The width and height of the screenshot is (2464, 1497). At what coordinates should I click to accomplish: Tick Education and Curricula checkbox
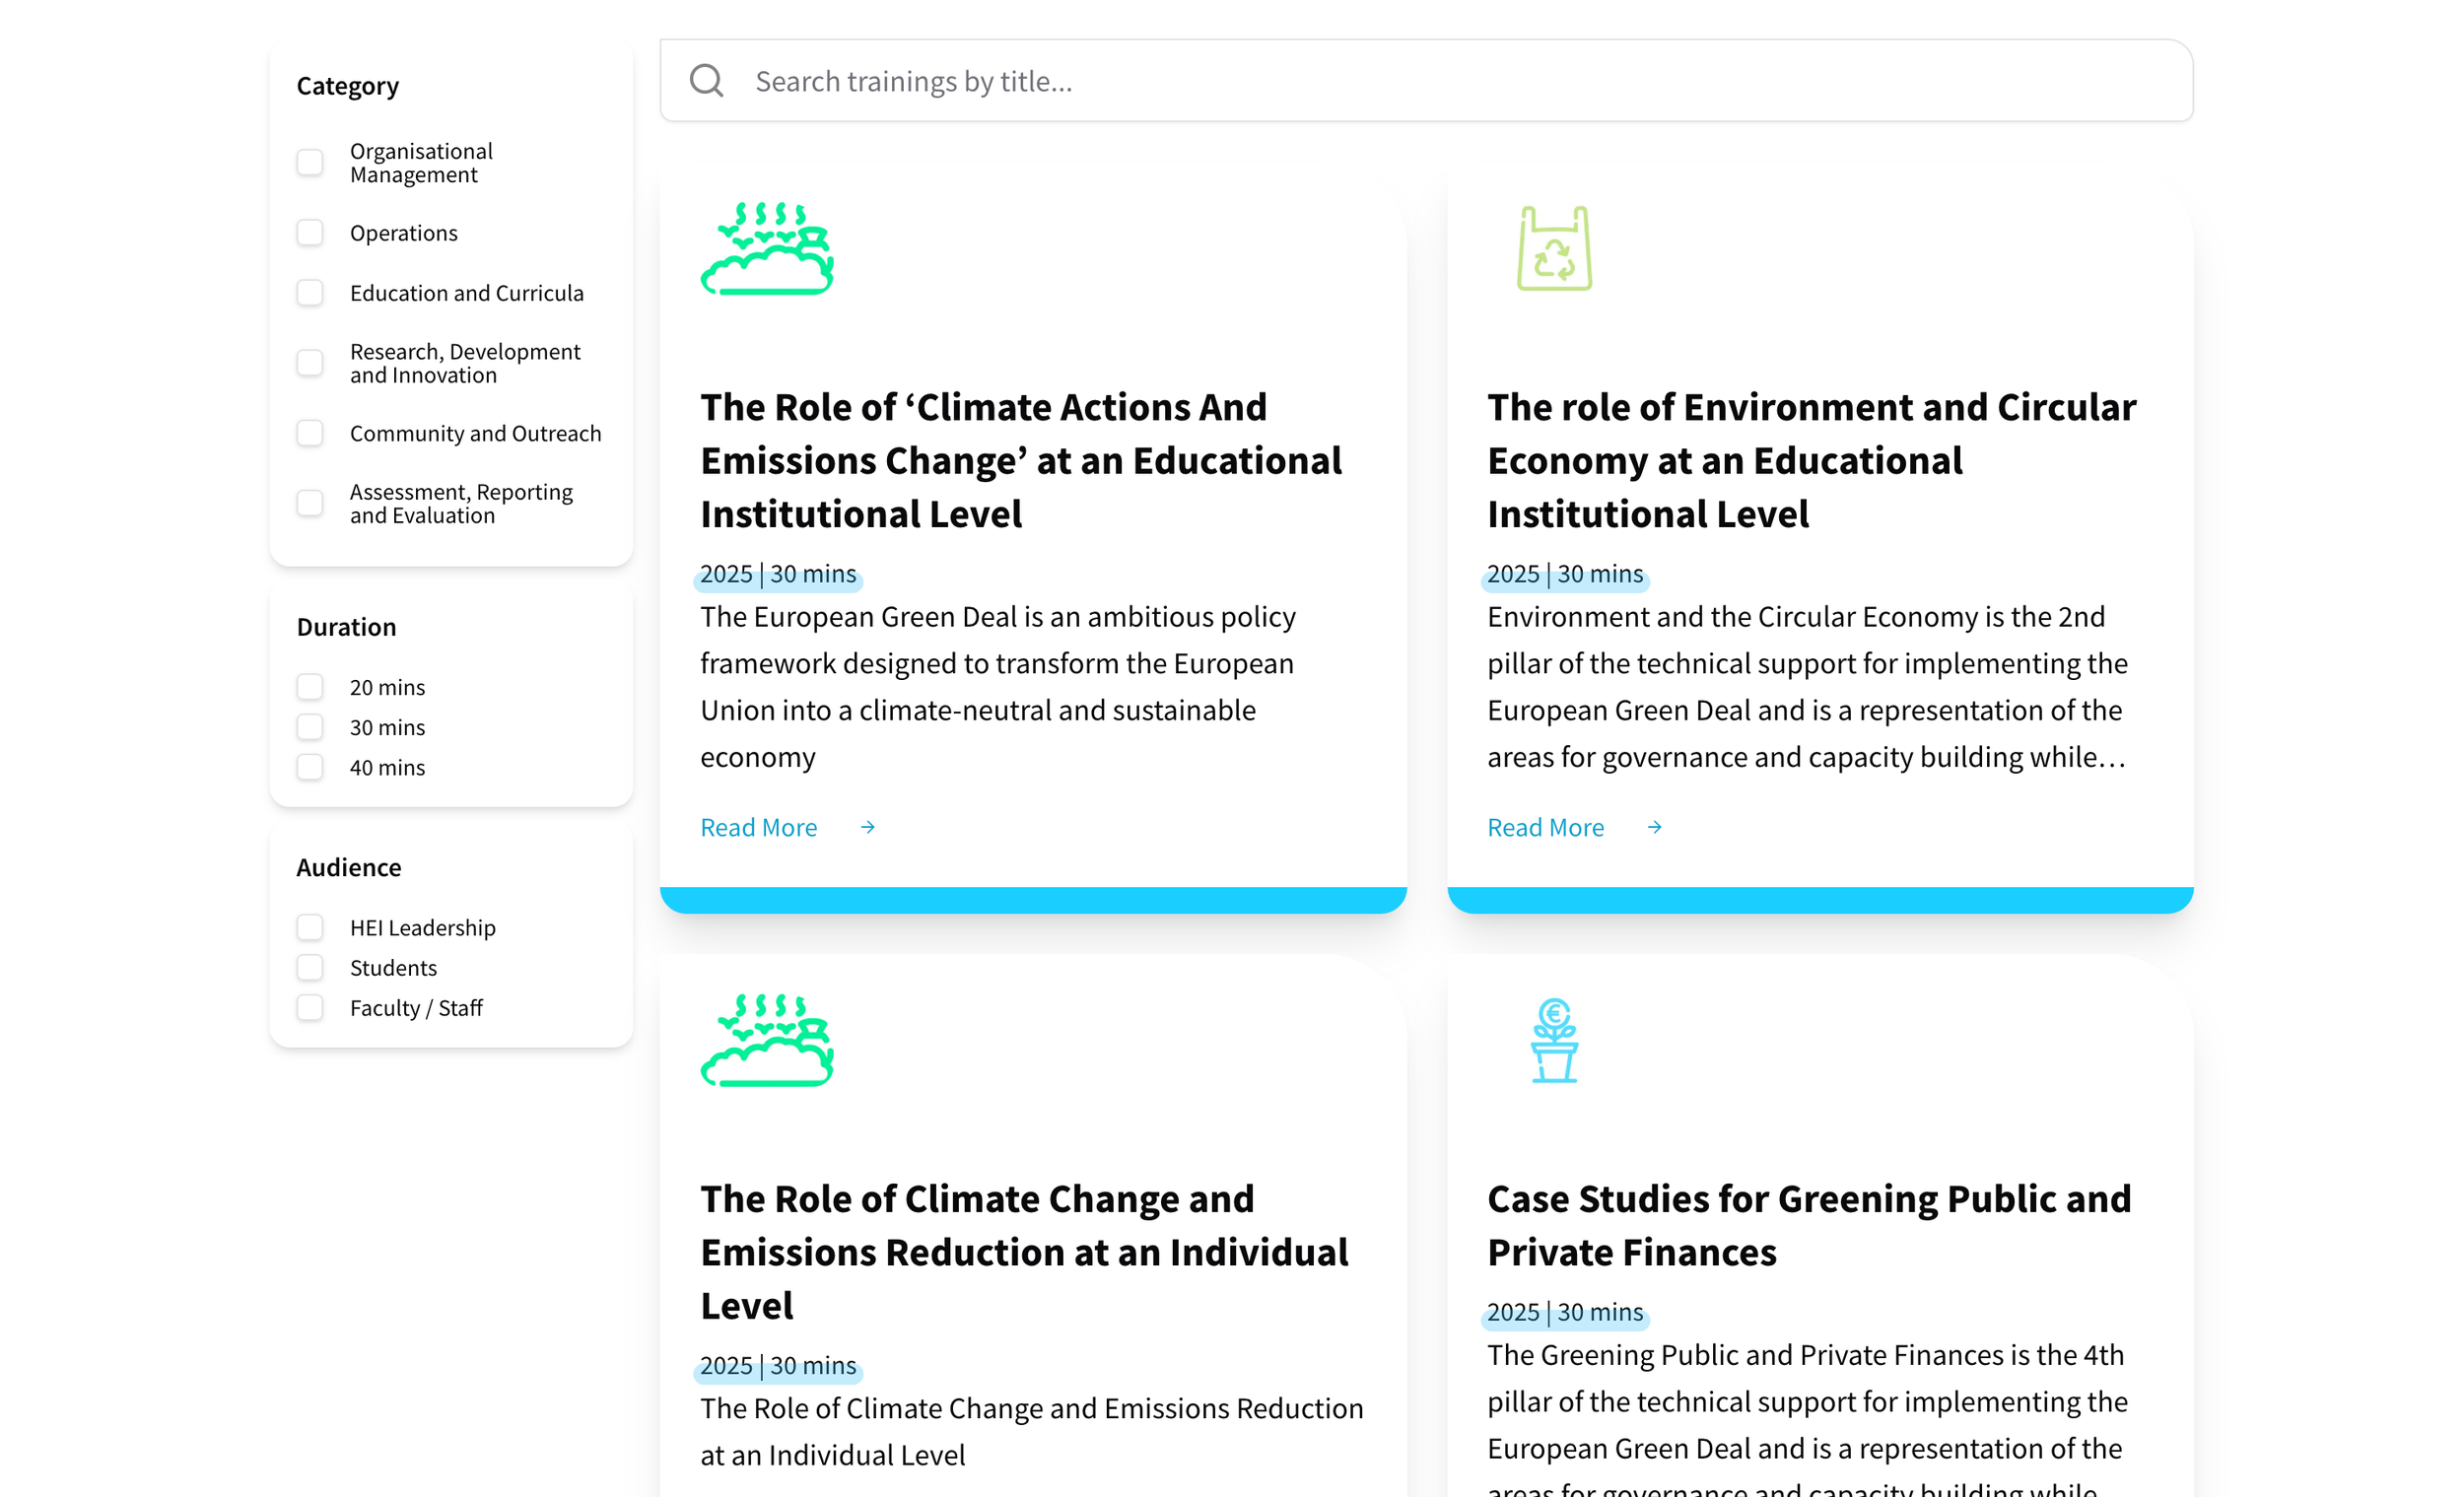310,293
